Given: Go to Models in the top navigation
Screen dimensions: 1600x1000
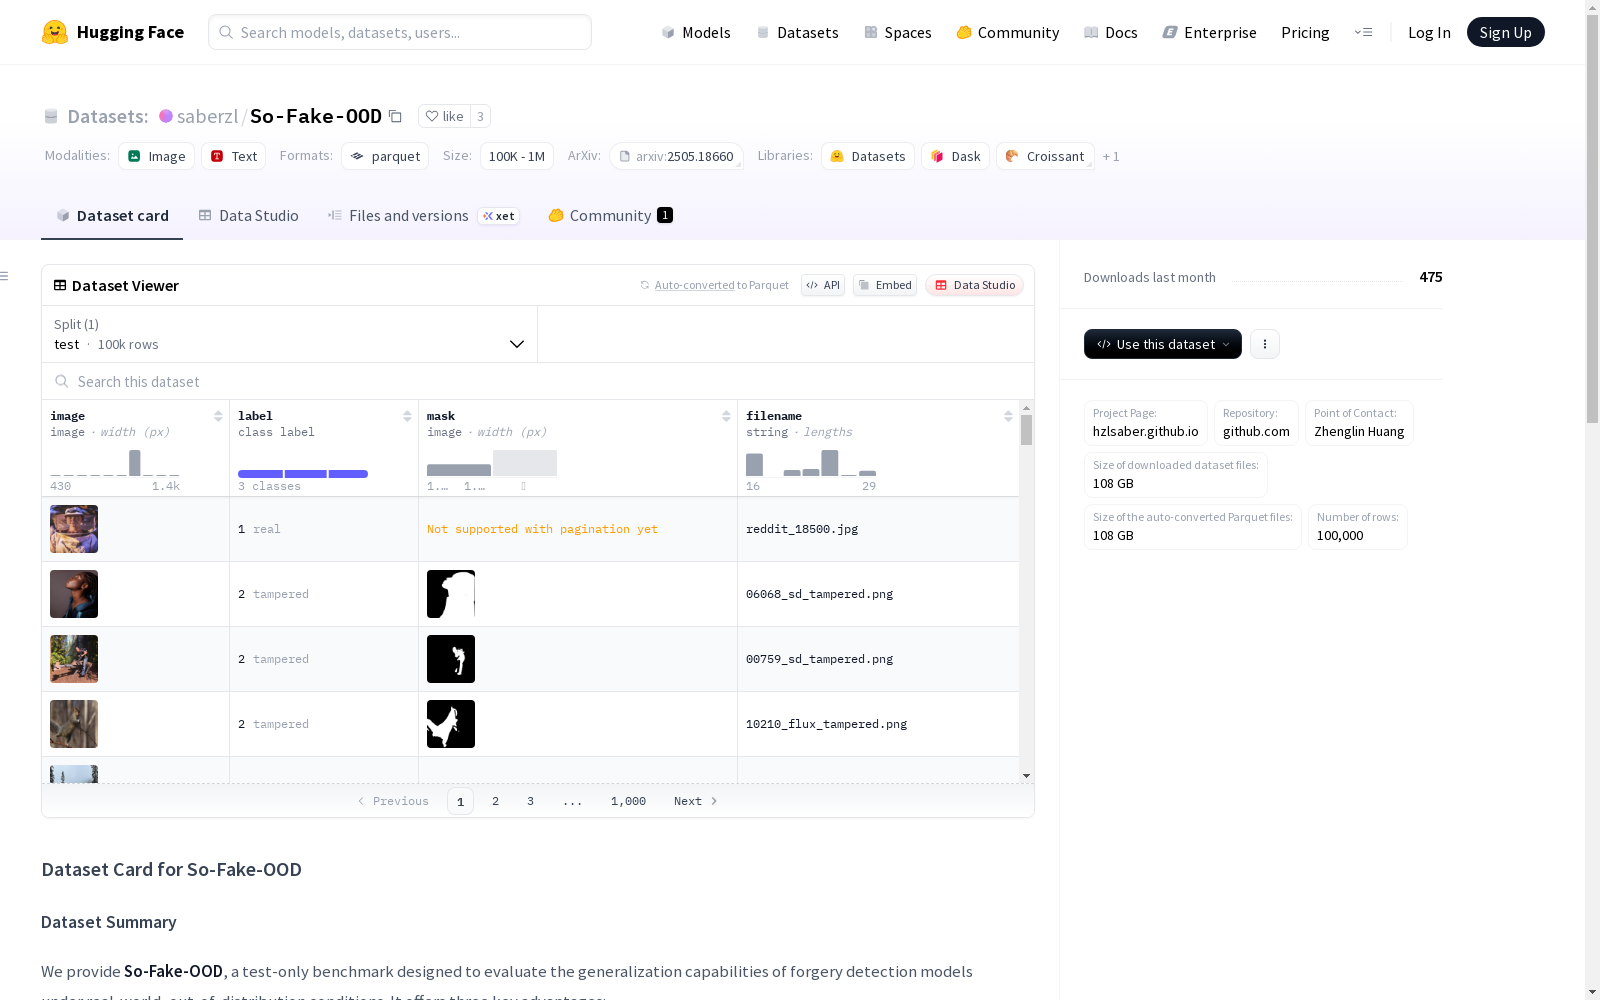Looking at the screenshot, I should coord(696,32).
